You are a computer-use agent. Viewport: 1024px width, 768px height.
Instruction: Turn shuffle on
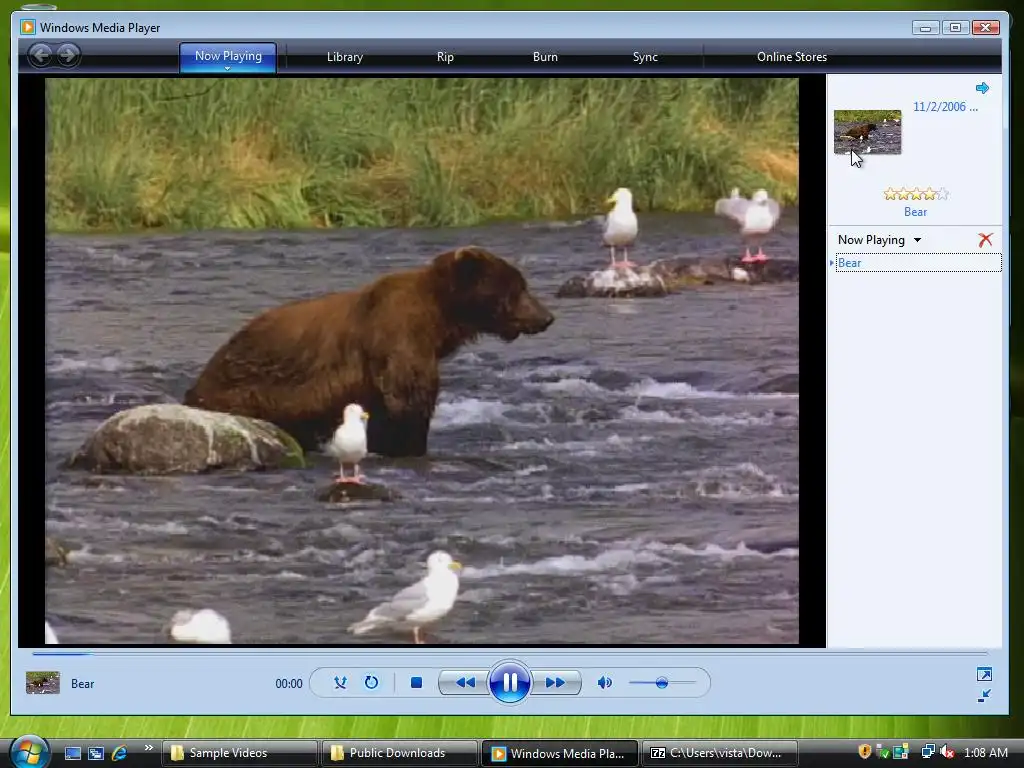(340, 682)
